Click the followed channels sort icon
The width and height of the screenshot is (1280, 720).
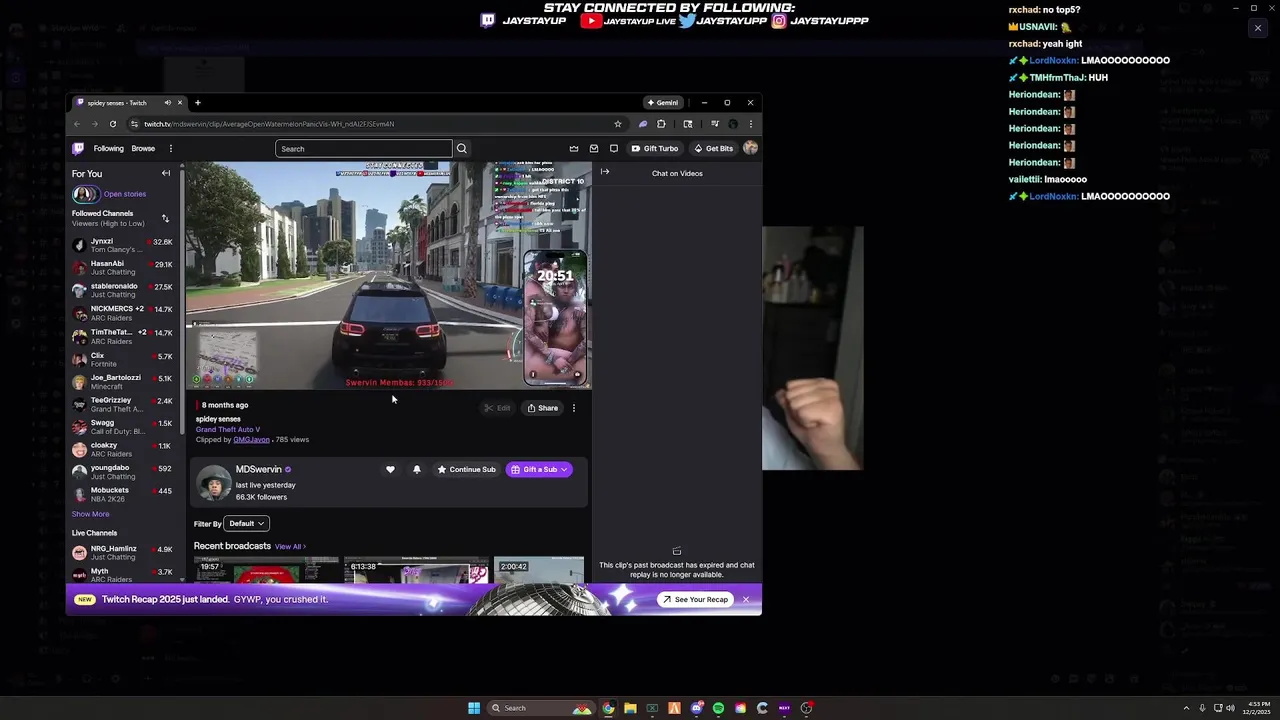(165, 218)
